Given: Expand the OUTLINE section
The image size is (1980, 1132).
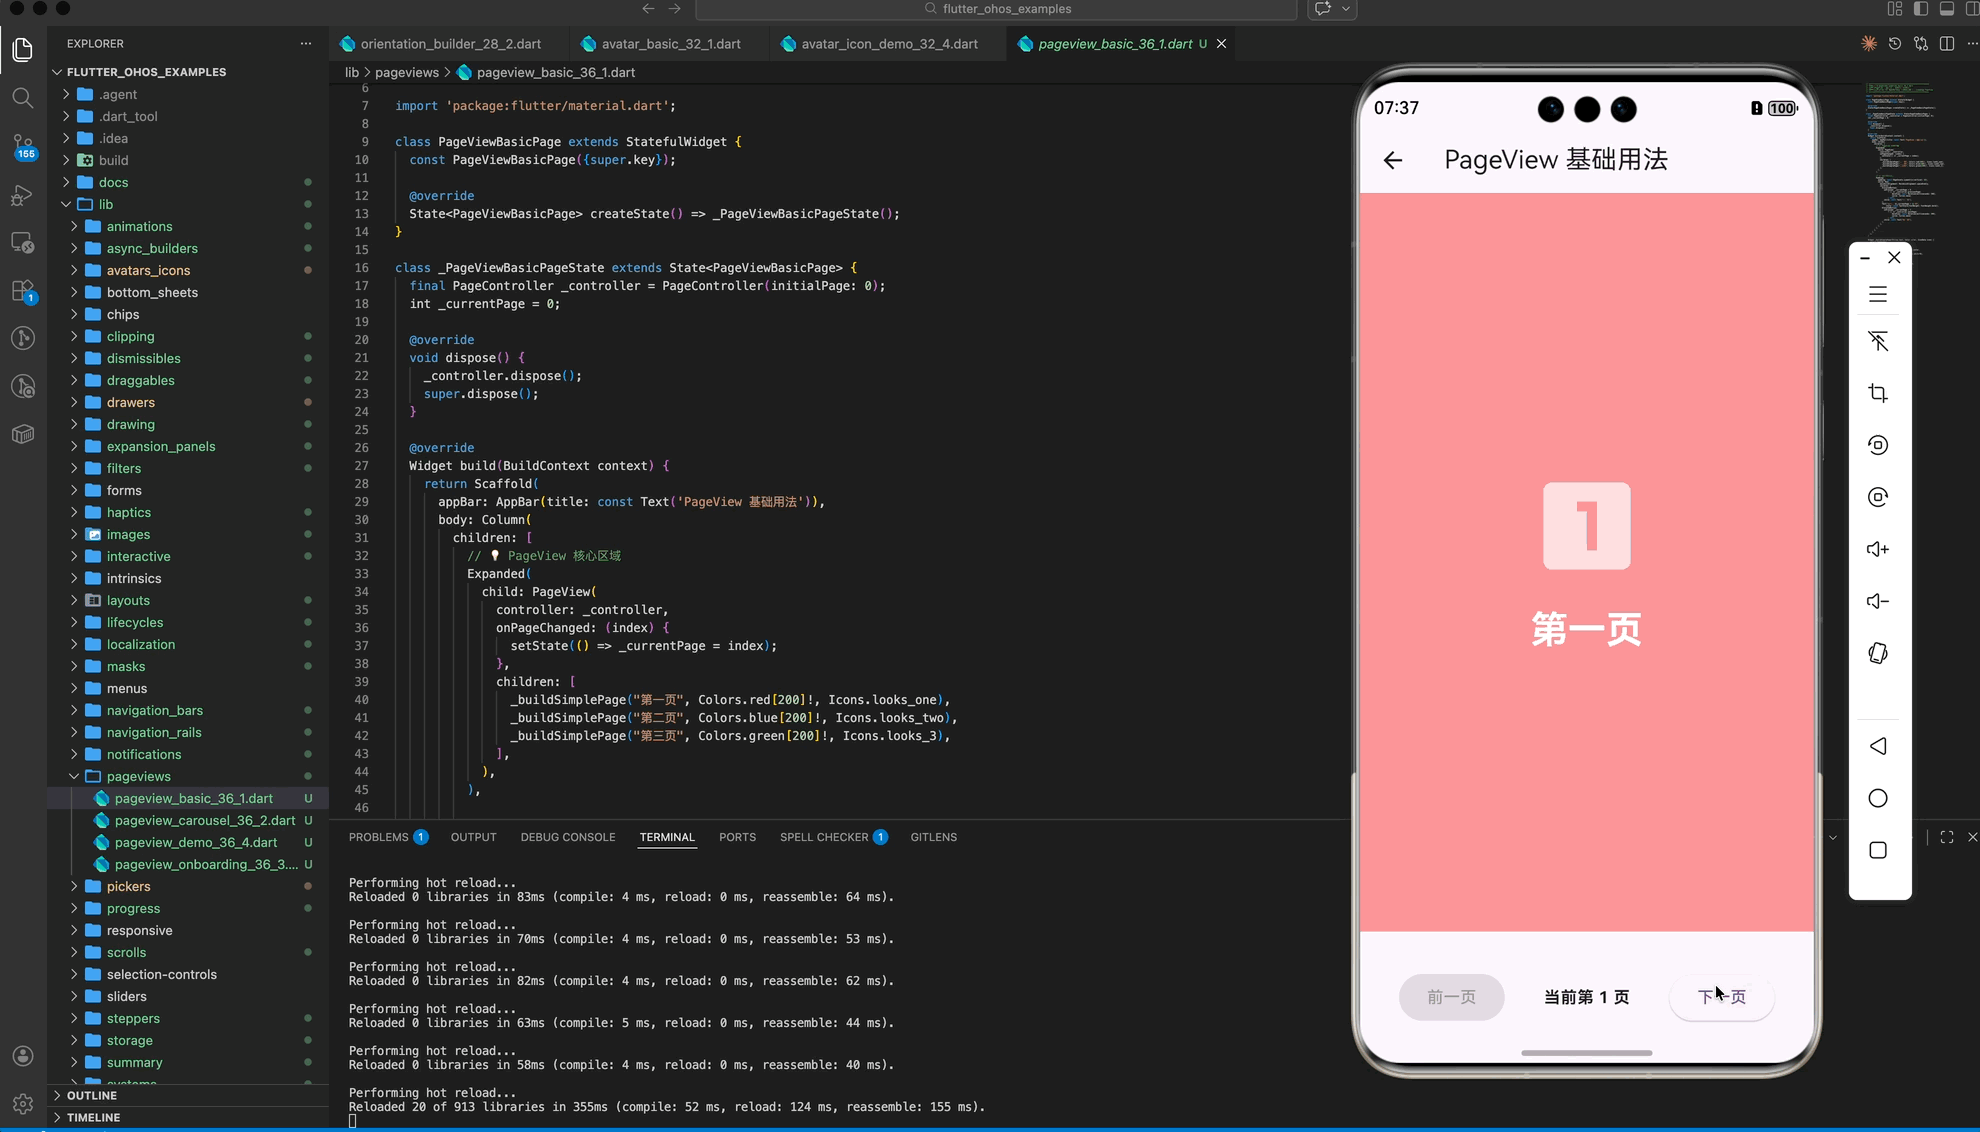Looking at the screenshot, I should pos(91,1095).
